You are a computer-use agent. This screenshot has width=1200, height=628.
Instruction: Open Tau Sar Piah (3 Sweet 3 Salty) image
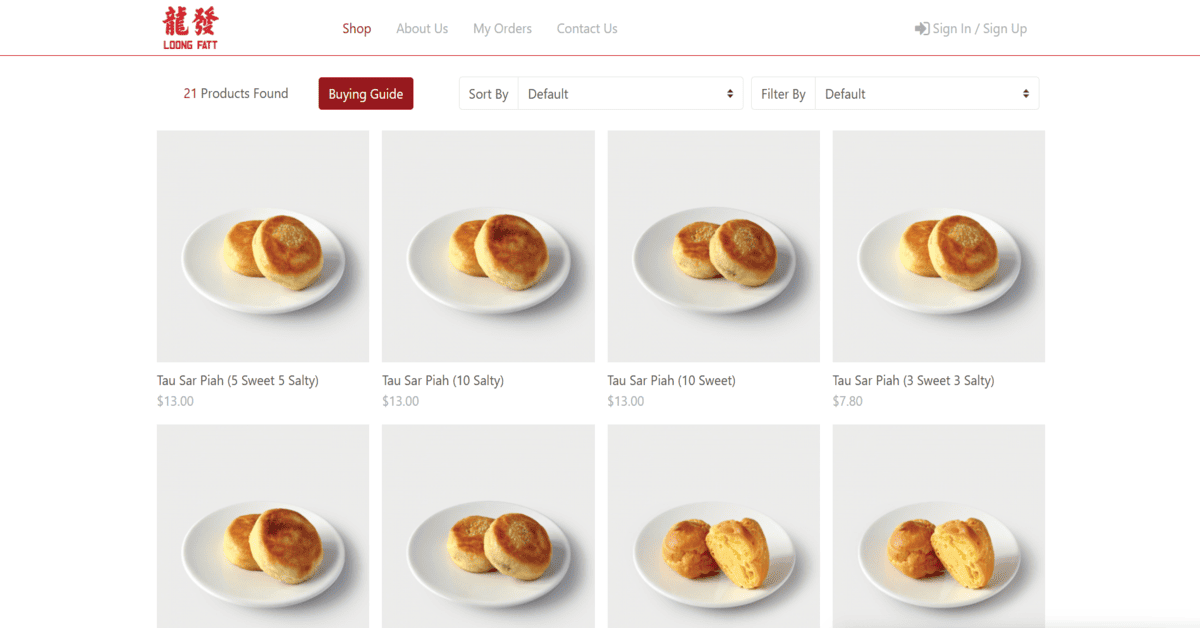coord(939,246)
